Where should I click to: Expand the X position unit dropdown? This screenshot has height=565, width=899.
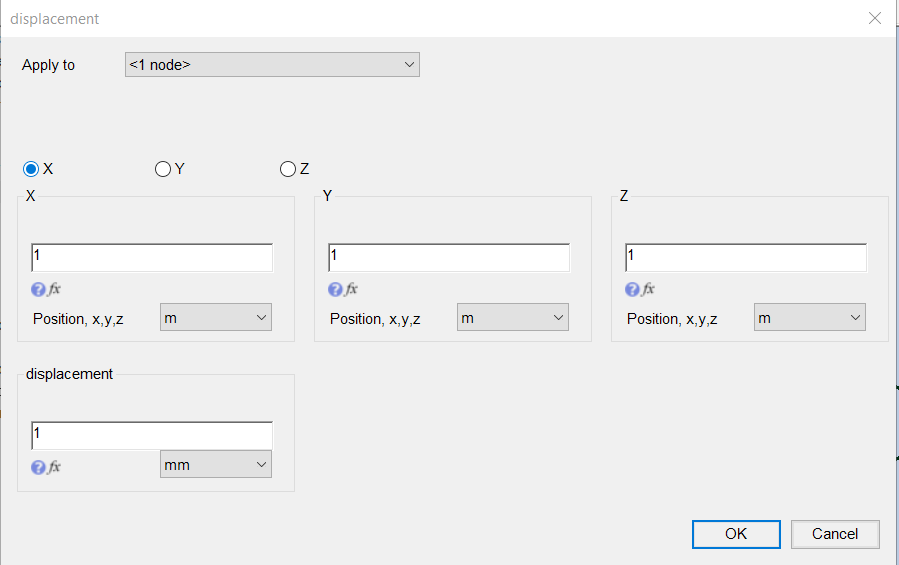216,318
